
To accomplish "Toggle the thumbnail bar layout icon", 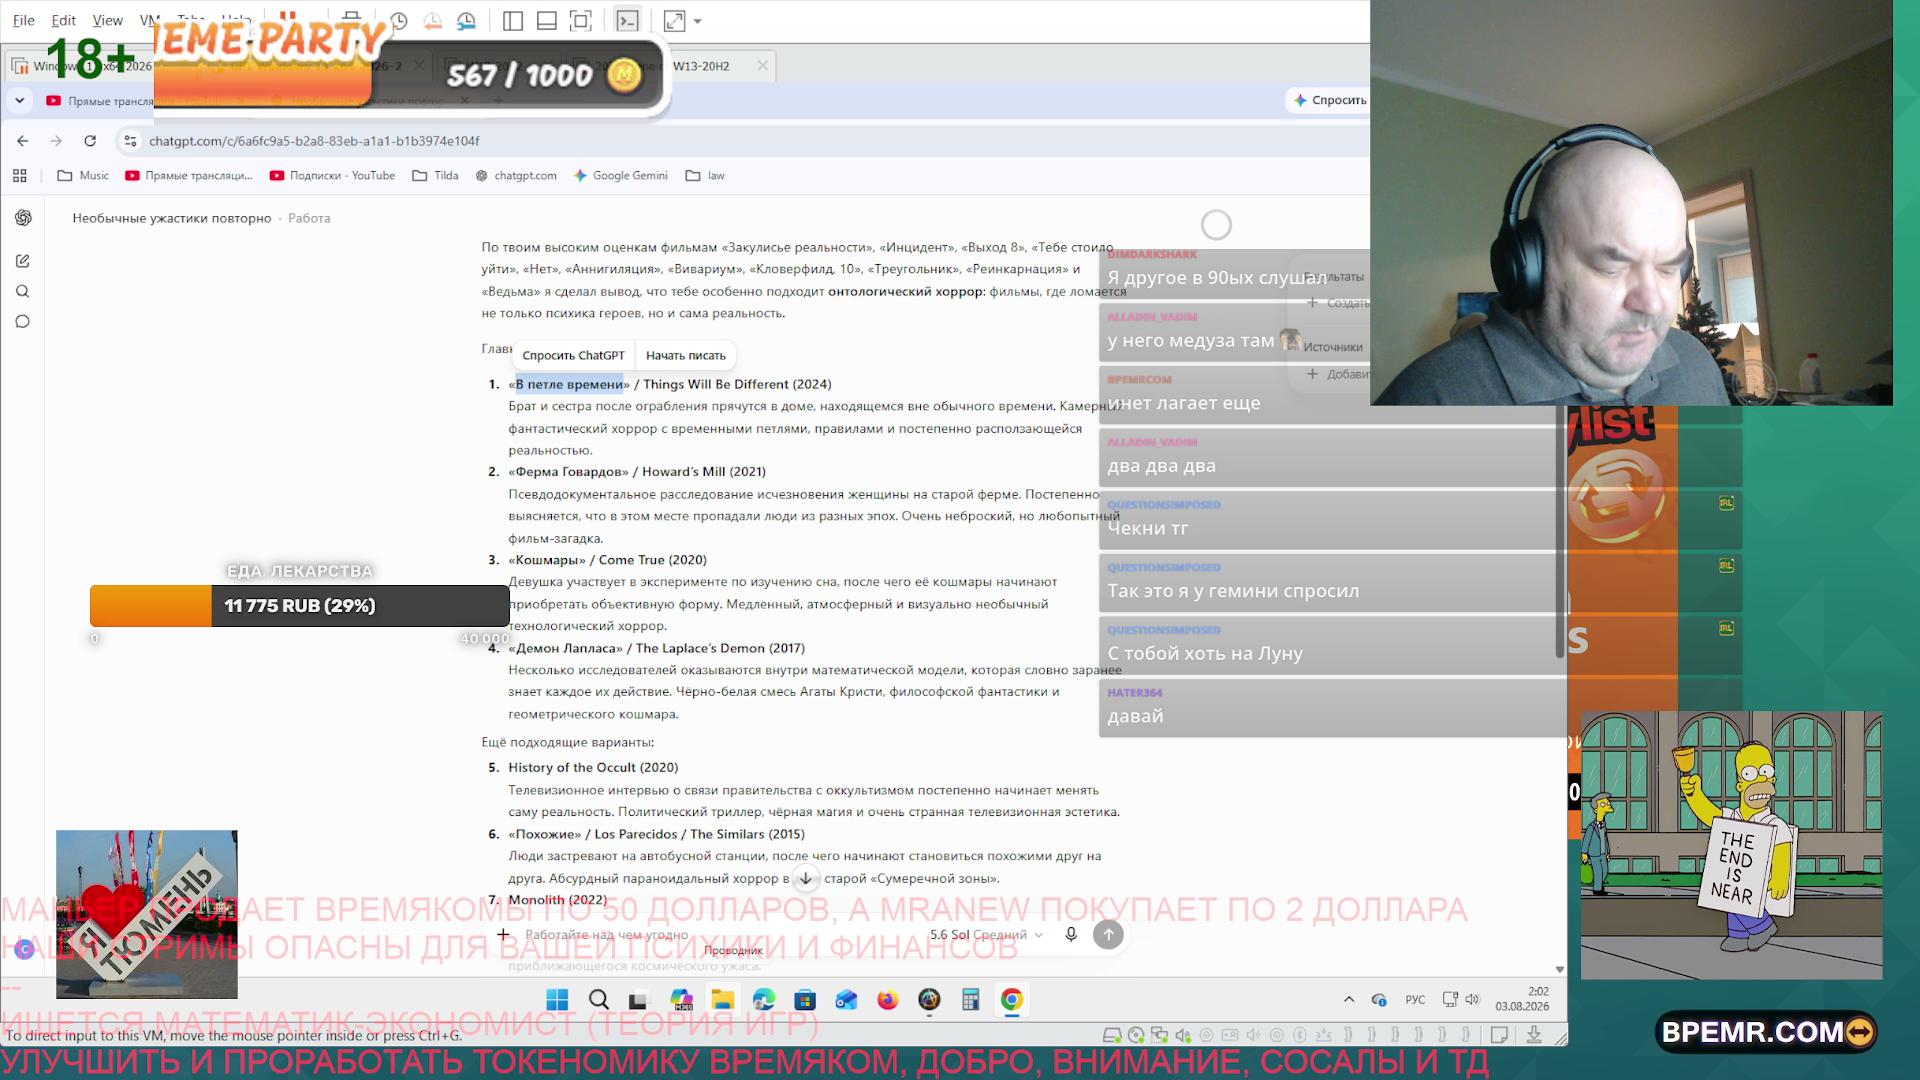I will point(547,20).
